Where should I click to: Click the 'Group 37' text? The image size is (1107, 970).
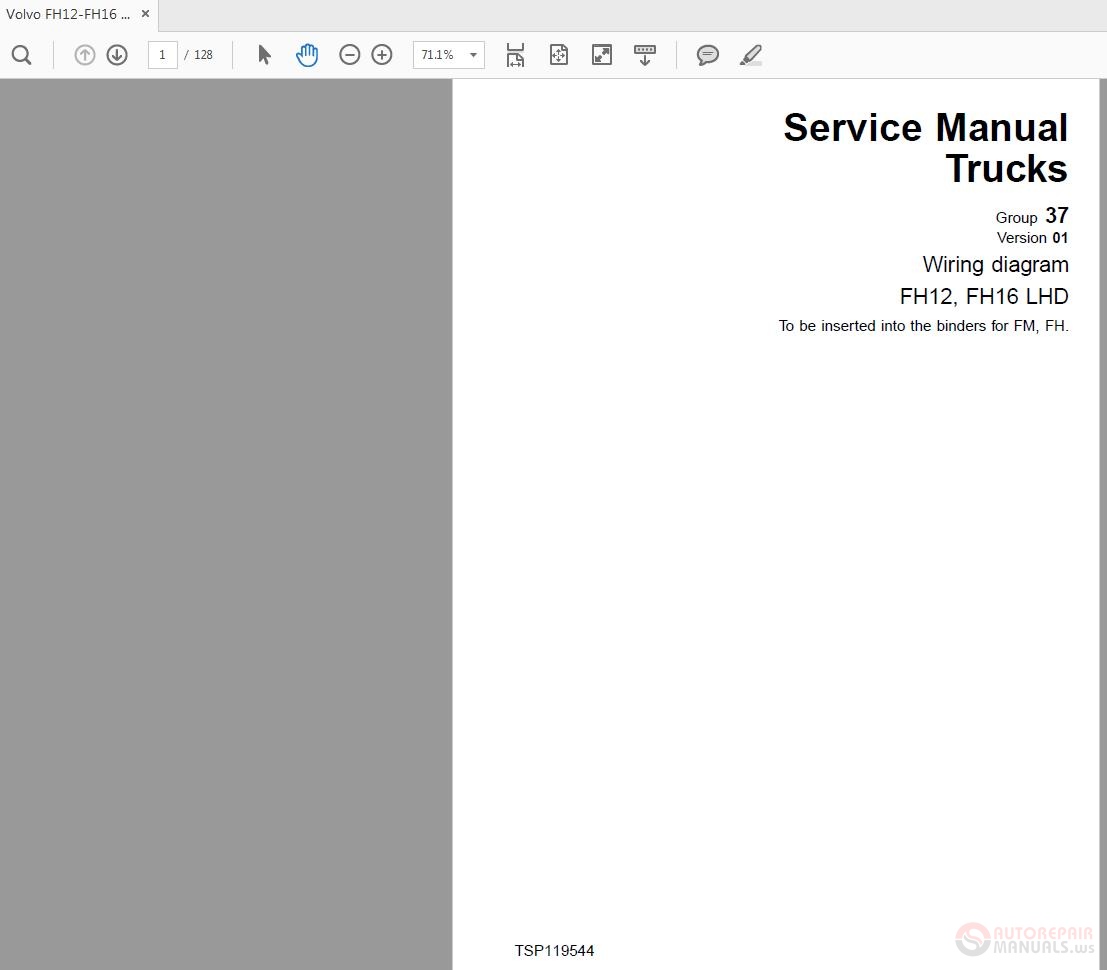[1032, 215]
